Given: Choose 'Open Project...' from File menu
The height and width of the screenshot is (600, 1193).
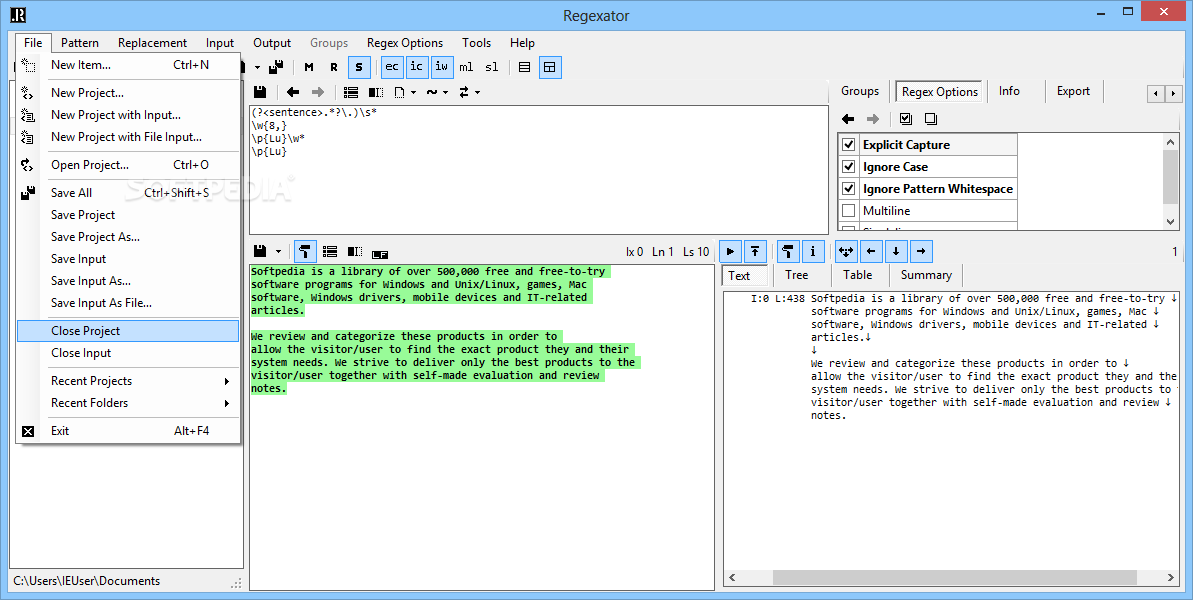Looking at the screenshot, I should pyautogui.click(x=128, y=165).
